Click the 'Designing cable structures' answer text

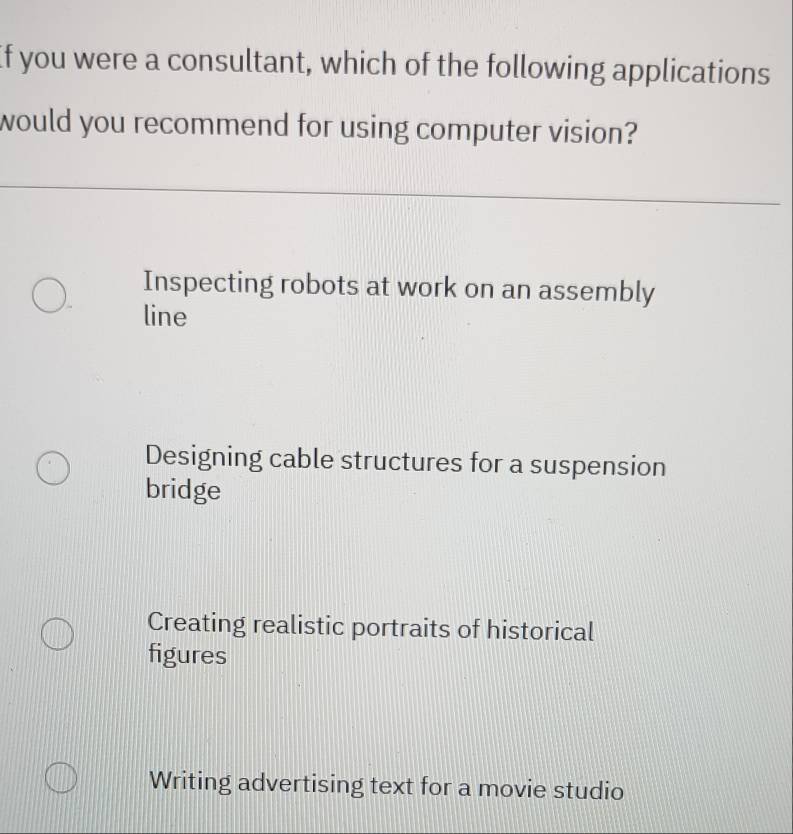coord(404,463)
